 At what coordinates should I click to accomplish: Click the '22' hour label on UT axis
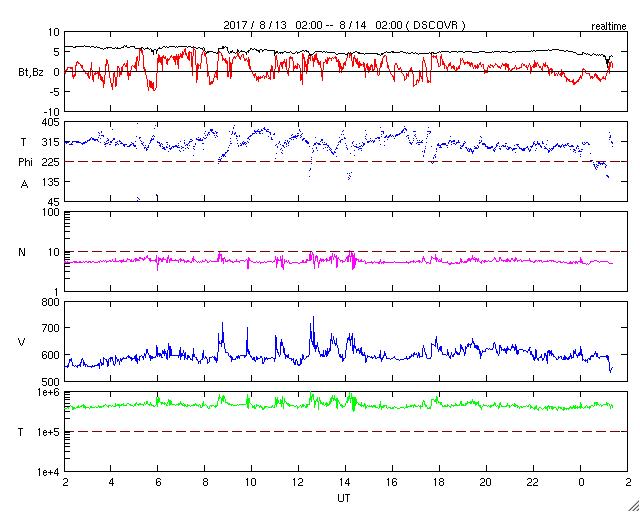pos(534,482)
